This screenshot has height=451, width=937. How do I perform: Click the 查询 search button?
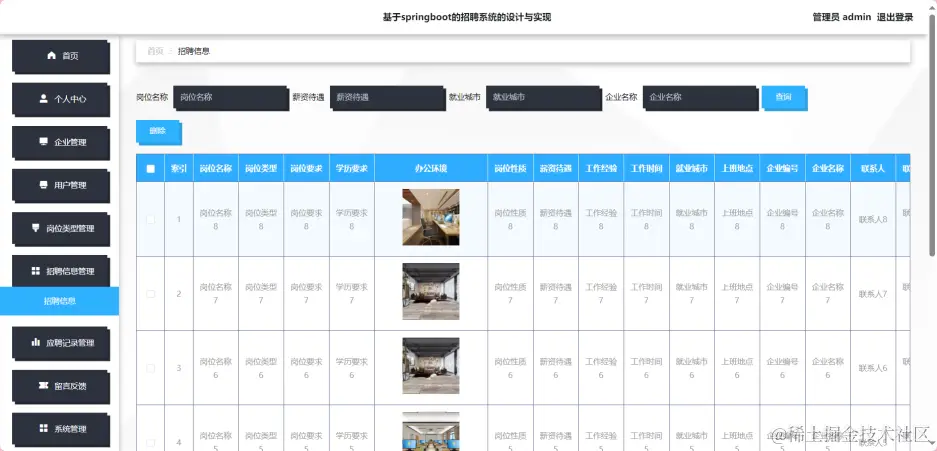pyautogui.click(x=785, y=98)
